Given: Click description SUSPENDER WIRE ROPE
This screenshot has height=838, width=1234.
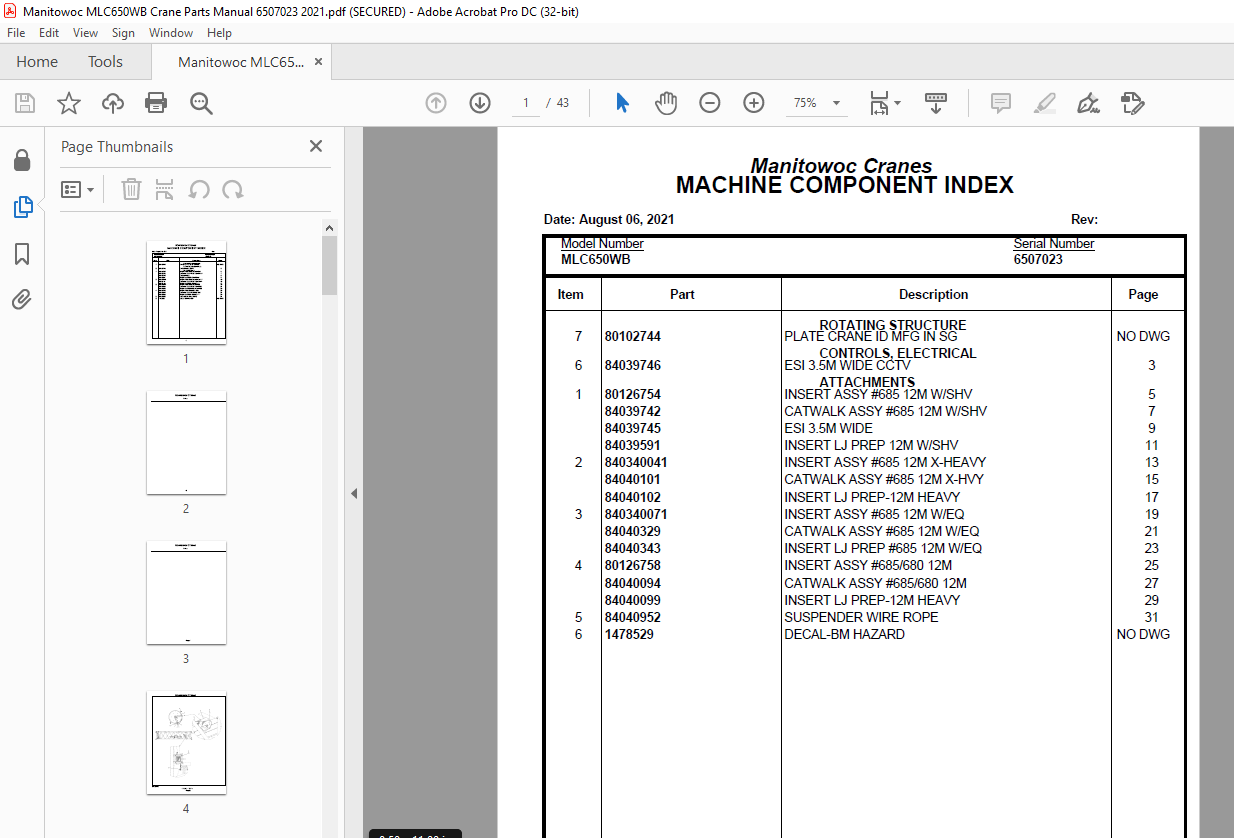Looking at the screenshot, I should point(861,617).
